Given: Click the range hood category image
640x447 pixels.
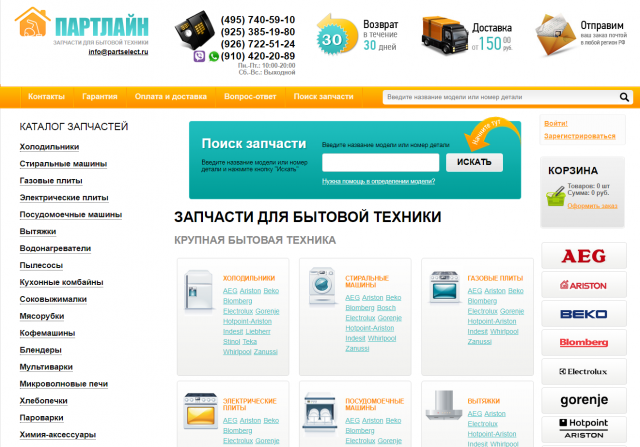Looking at the screenshot, I should [x=444, y=405].
